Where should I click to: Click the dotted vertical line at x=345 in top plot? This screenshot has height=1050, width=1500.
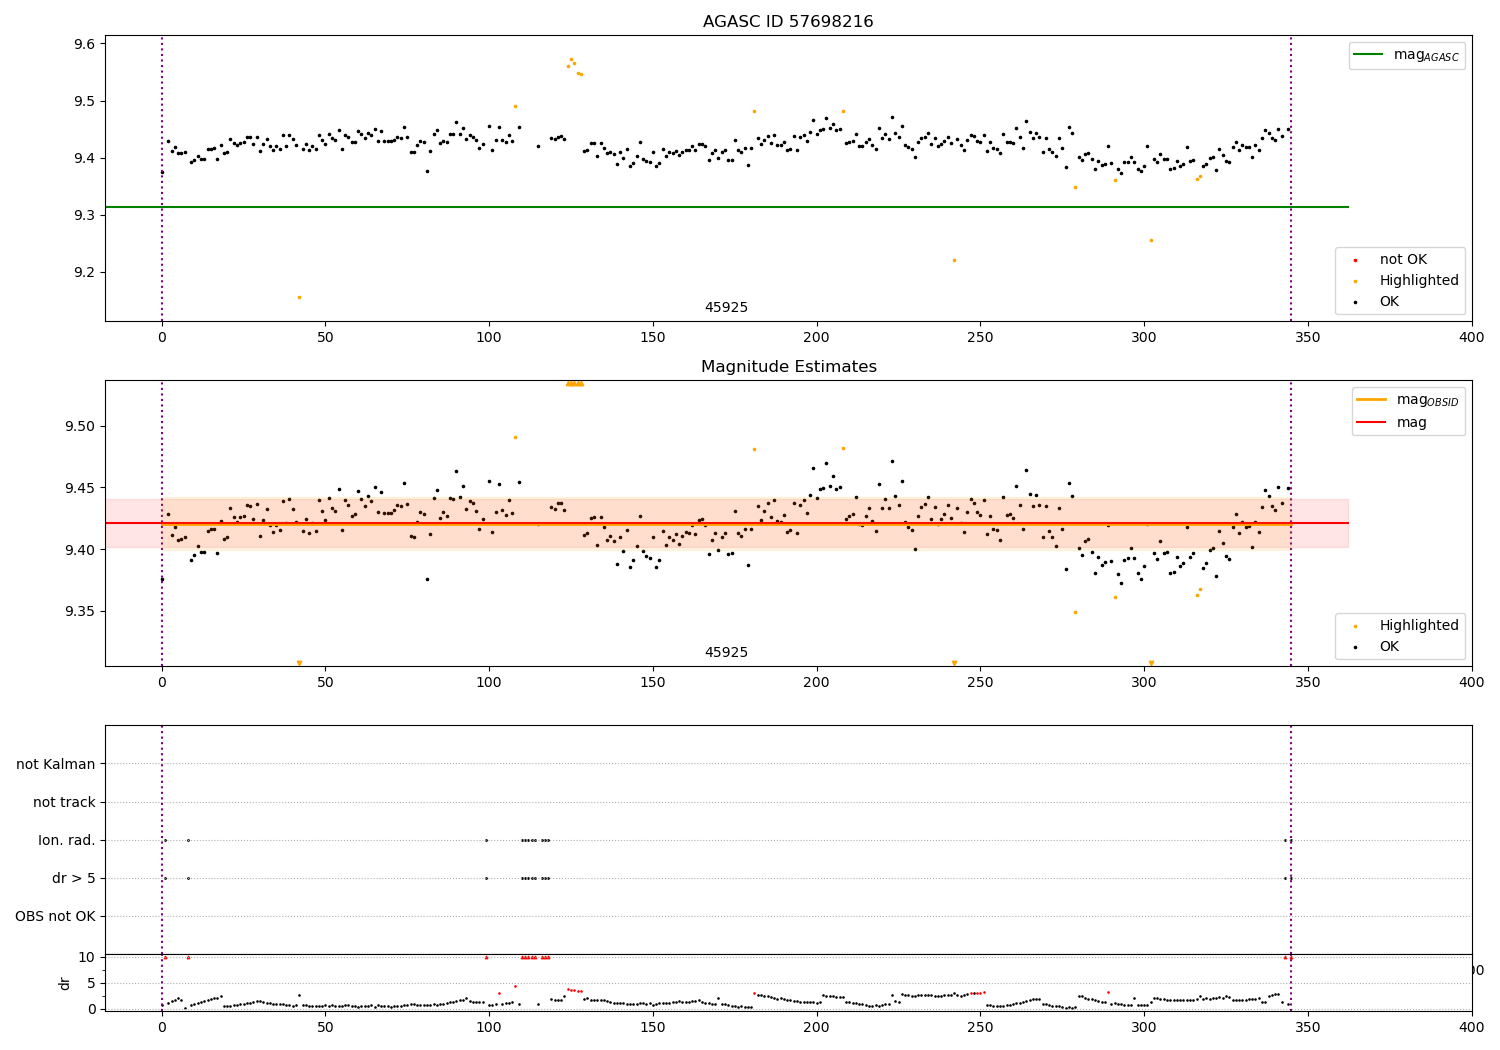[1291, 178]
